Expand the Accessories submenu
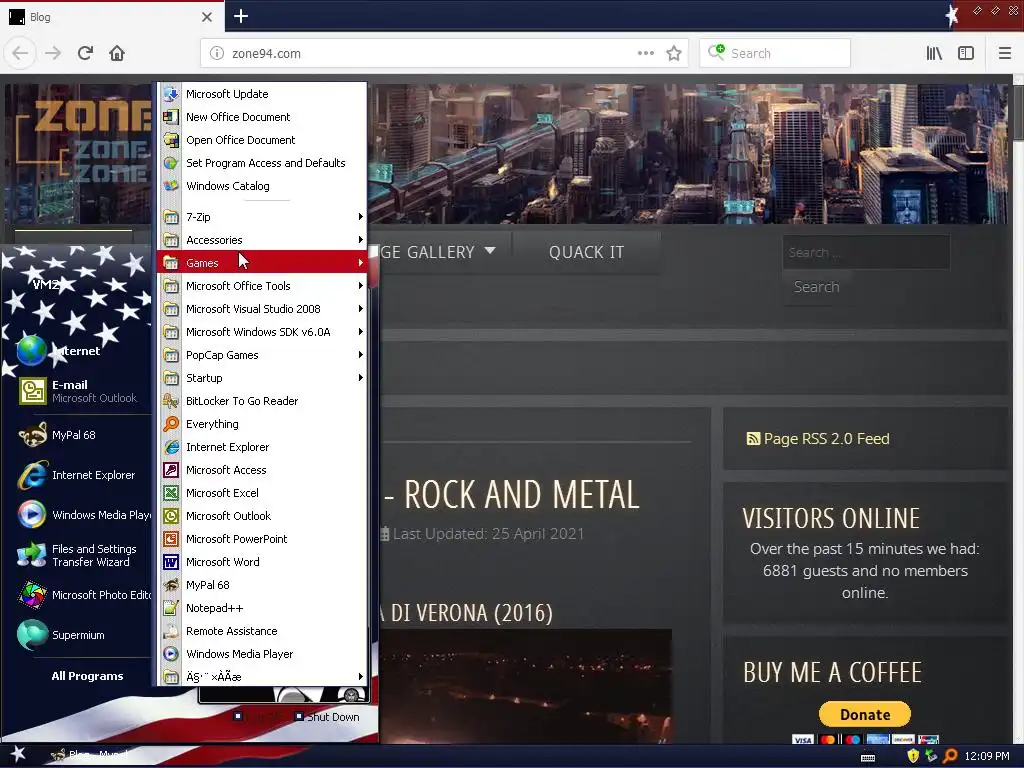Viewport: 1024px width, 768px height. 261,240
